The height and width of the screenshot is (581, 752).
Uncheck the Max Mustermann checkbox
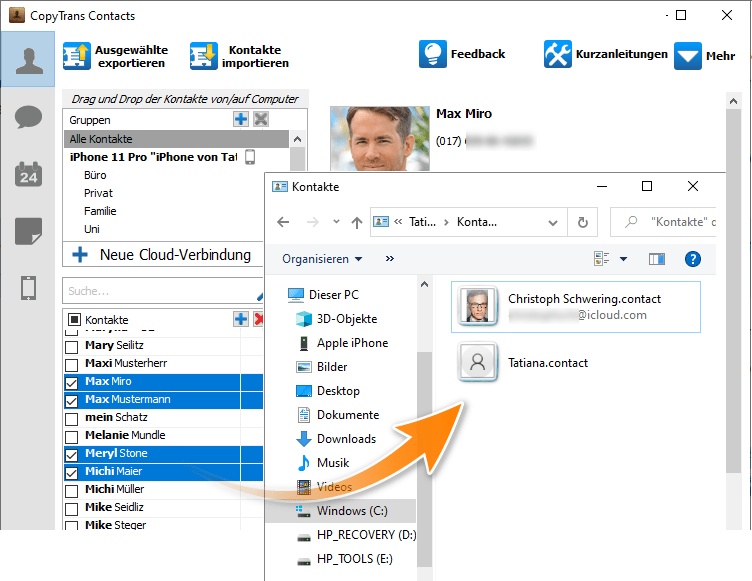[71, 401]
